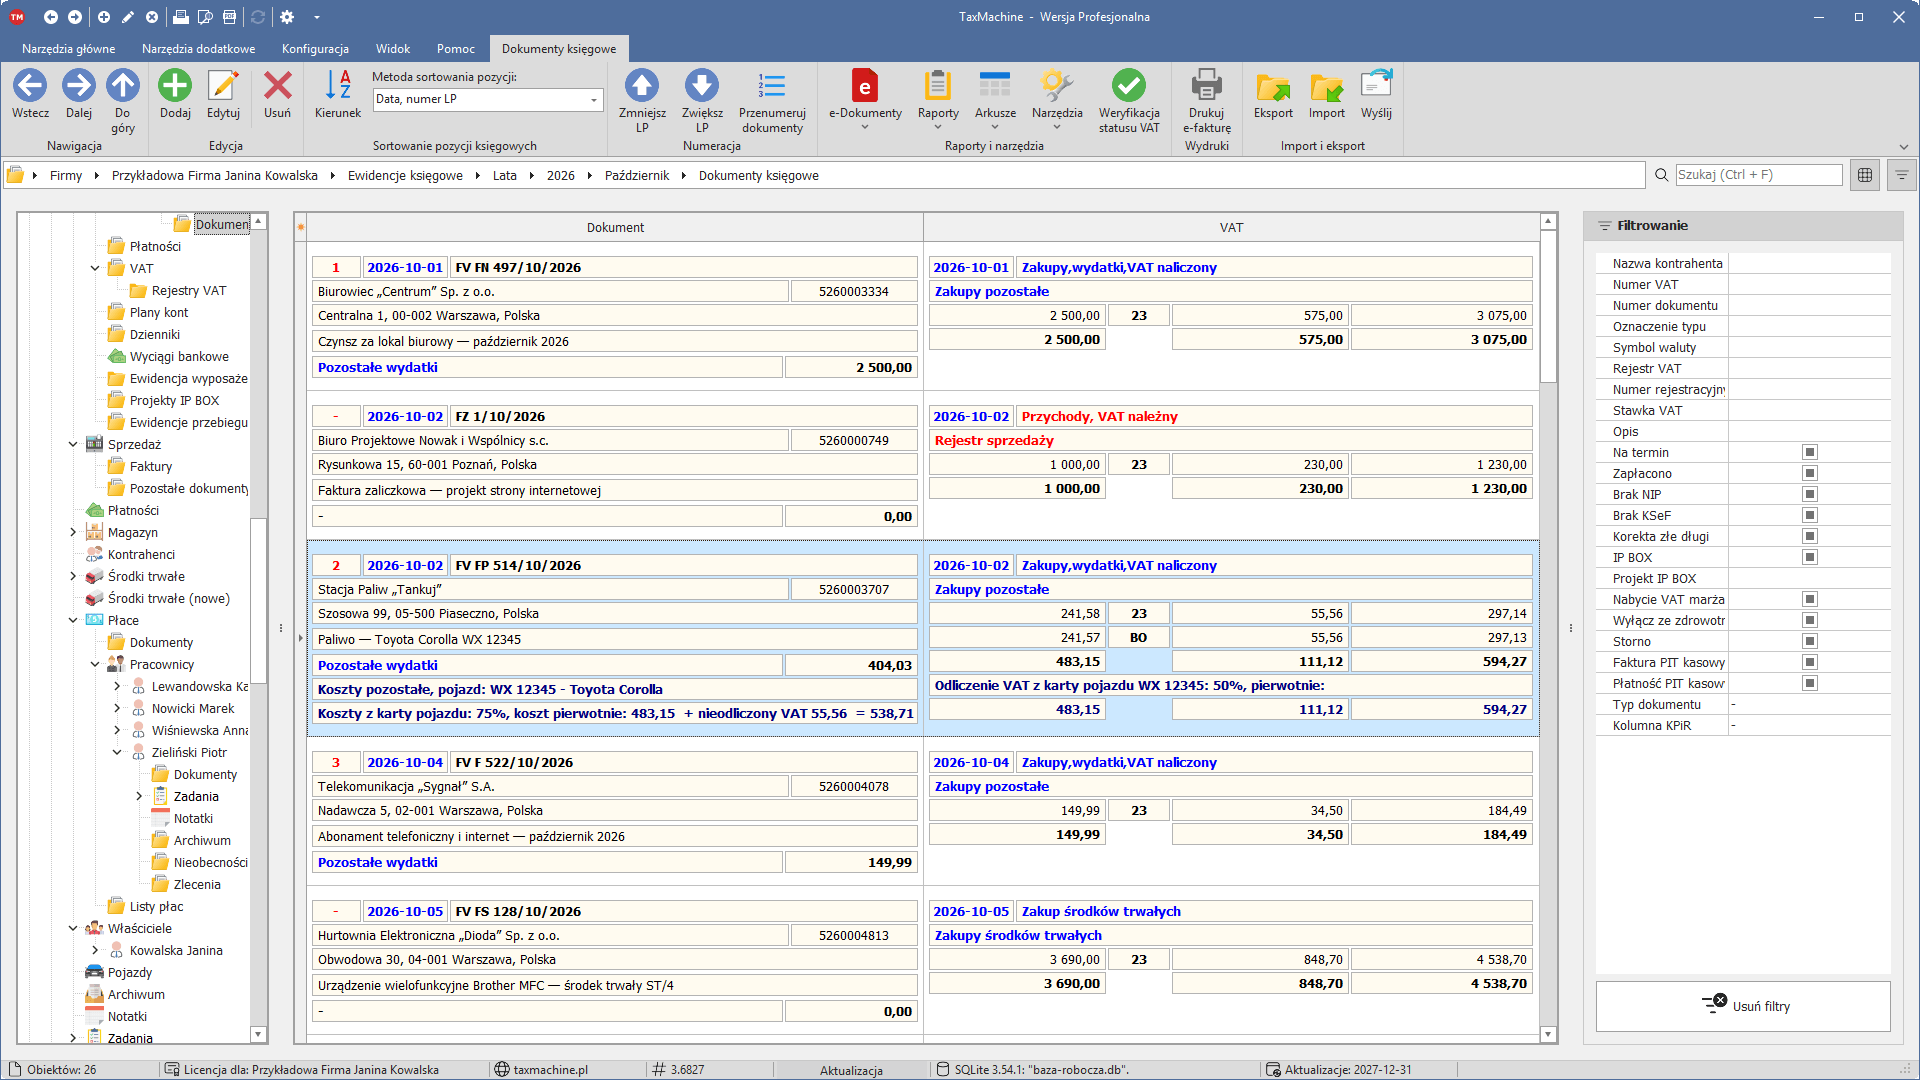This screenshot has width=1920, height=1080.
Task: Click Ewidencje księgowe breadcrumb
Action: point(405,175)
